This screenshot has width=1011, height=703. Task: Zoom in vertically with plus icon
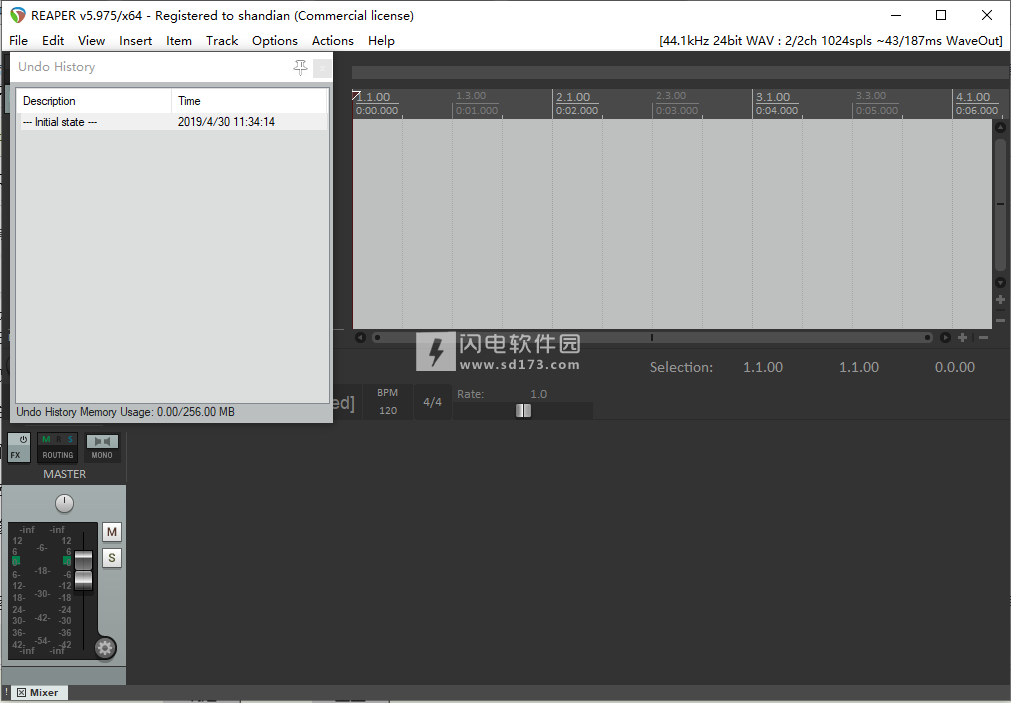(1000, 300)
